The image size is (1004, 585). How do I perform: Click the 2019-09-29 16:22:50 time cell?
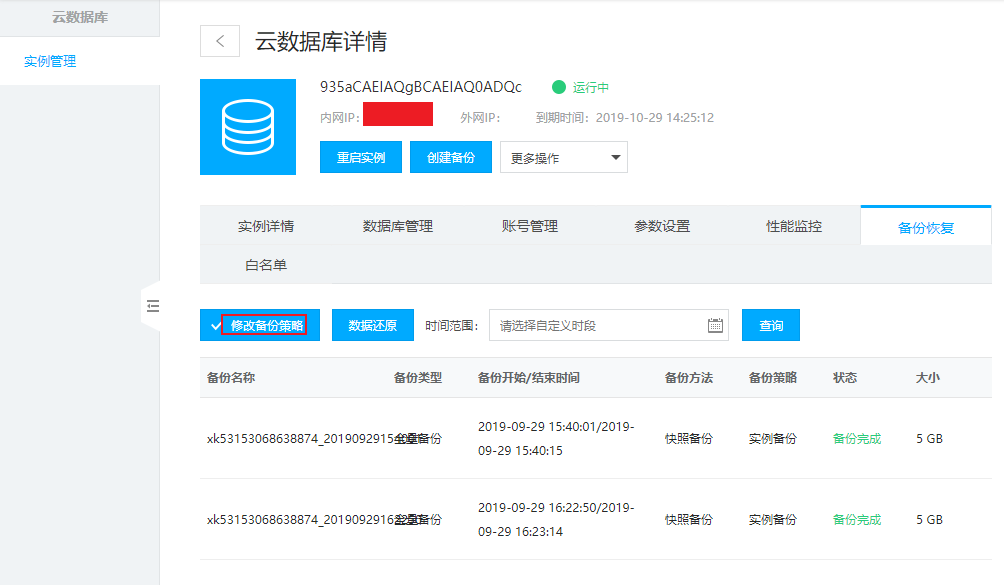(556, 519)
